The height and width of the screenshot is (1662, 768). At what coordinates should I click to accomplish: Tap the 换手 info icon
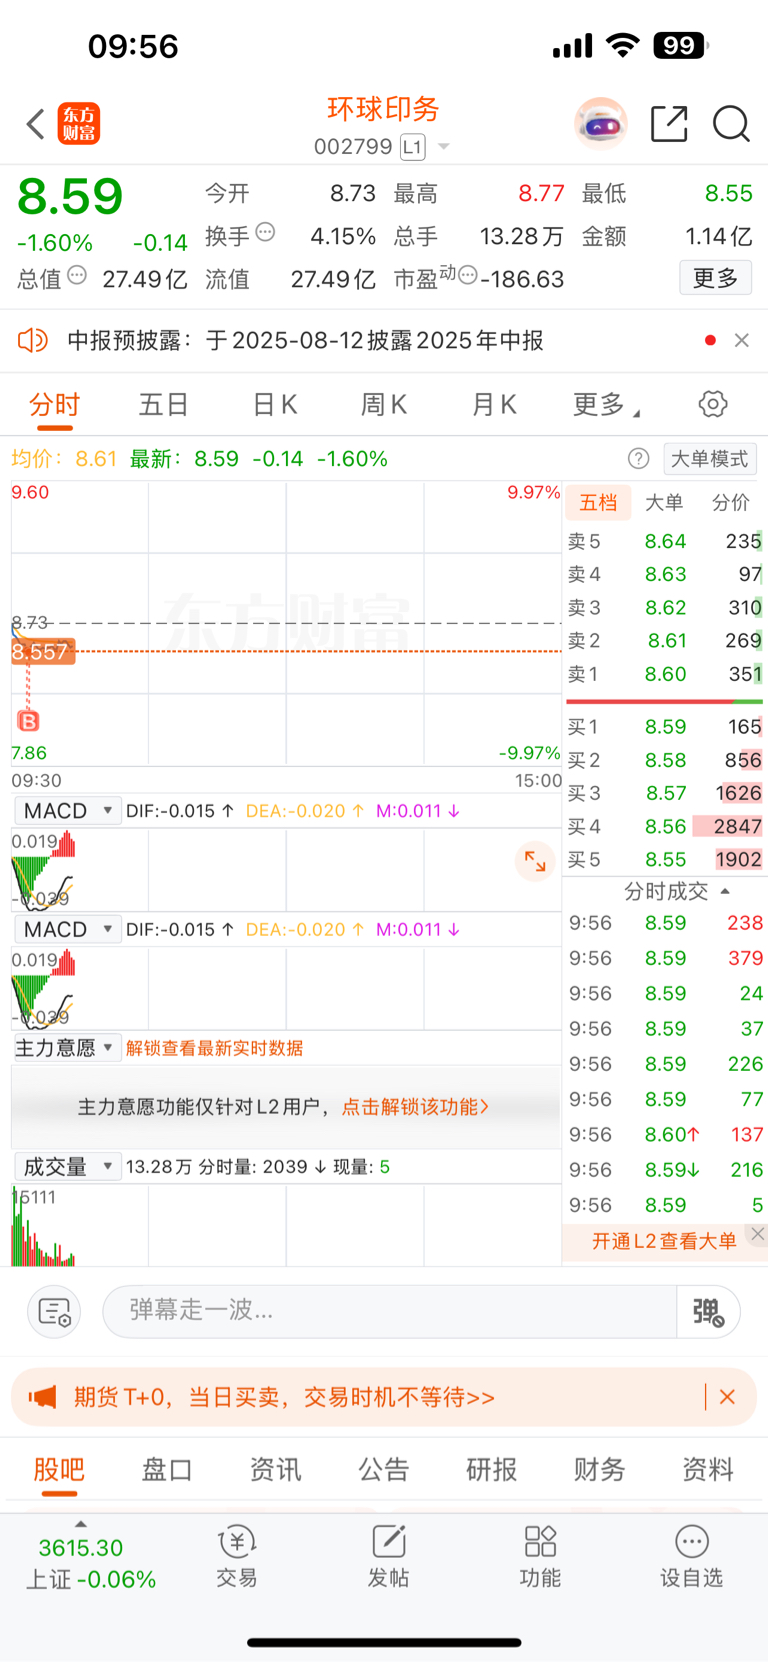tap(265, 232)
